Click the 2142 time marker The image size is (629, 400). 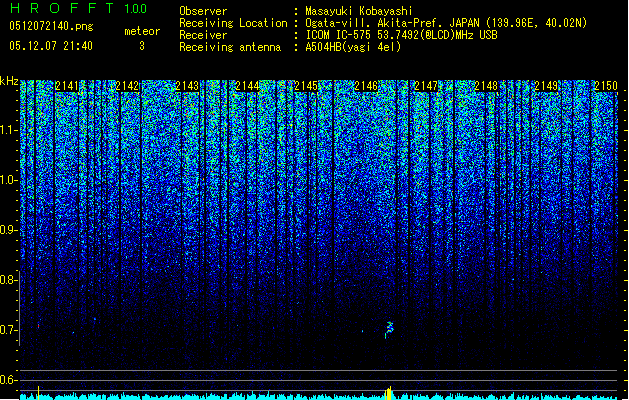pyautogui.click(x=127, y=86)
